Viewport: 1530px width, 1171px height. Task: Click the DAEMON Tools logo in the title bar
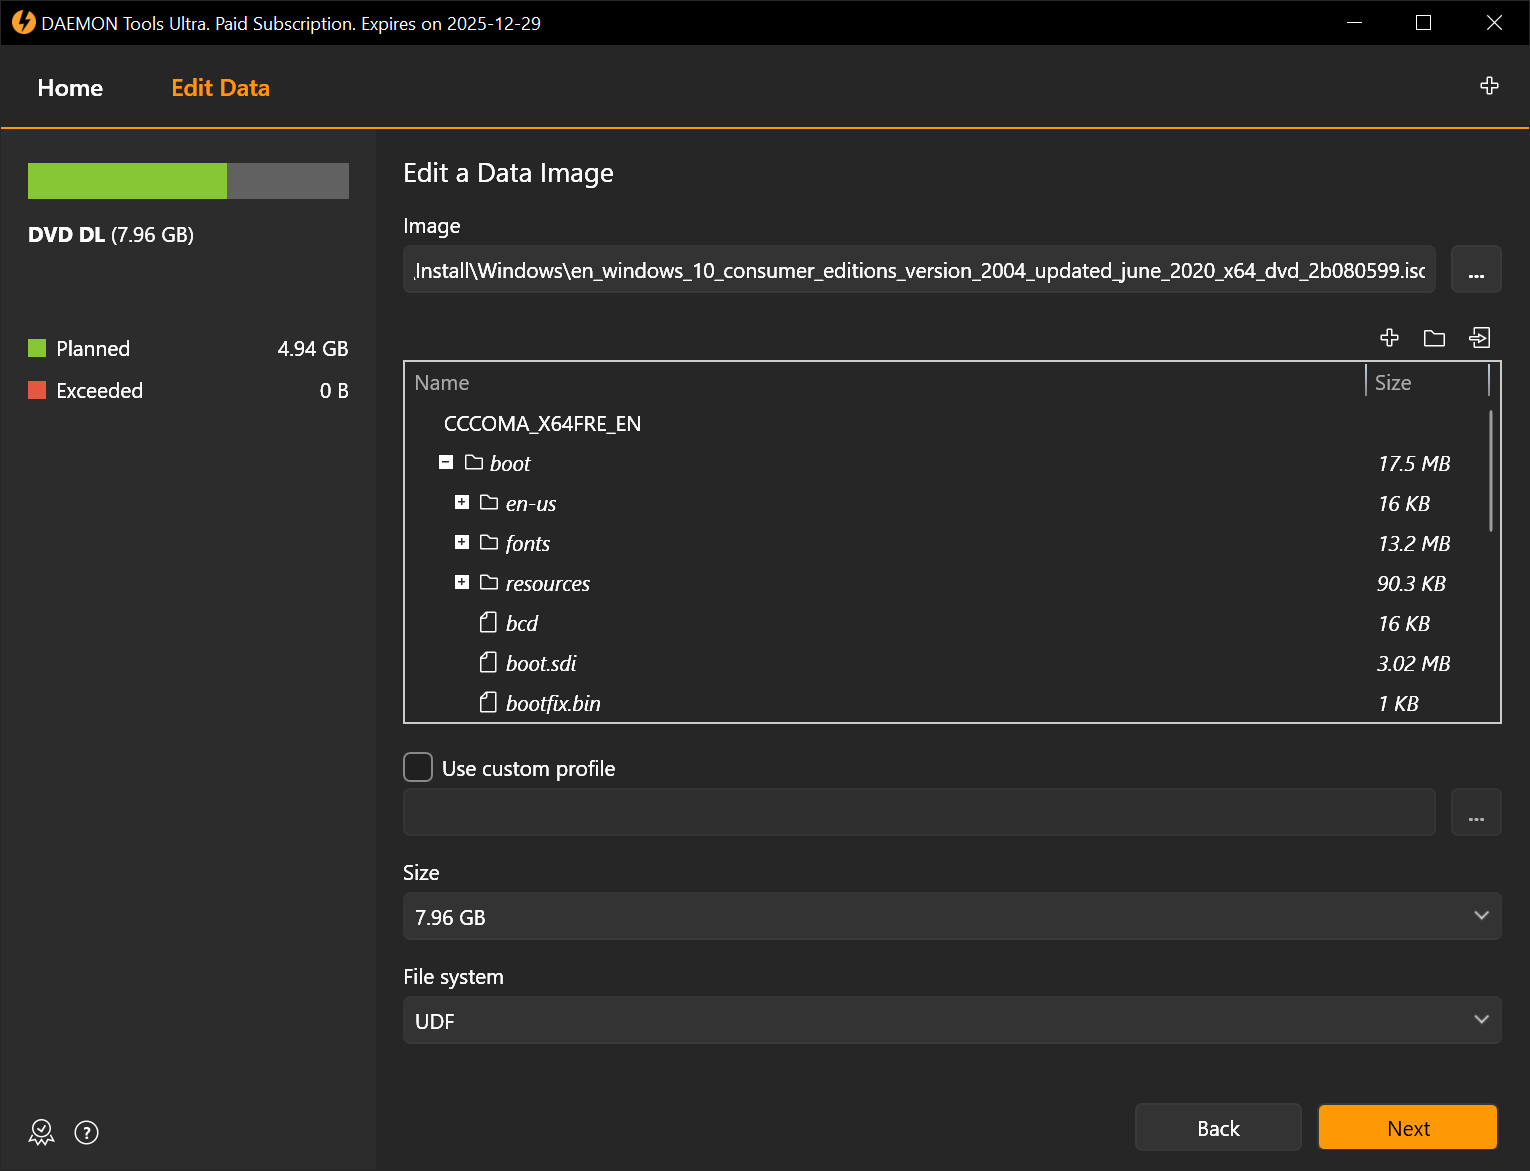tap(23, 23)
